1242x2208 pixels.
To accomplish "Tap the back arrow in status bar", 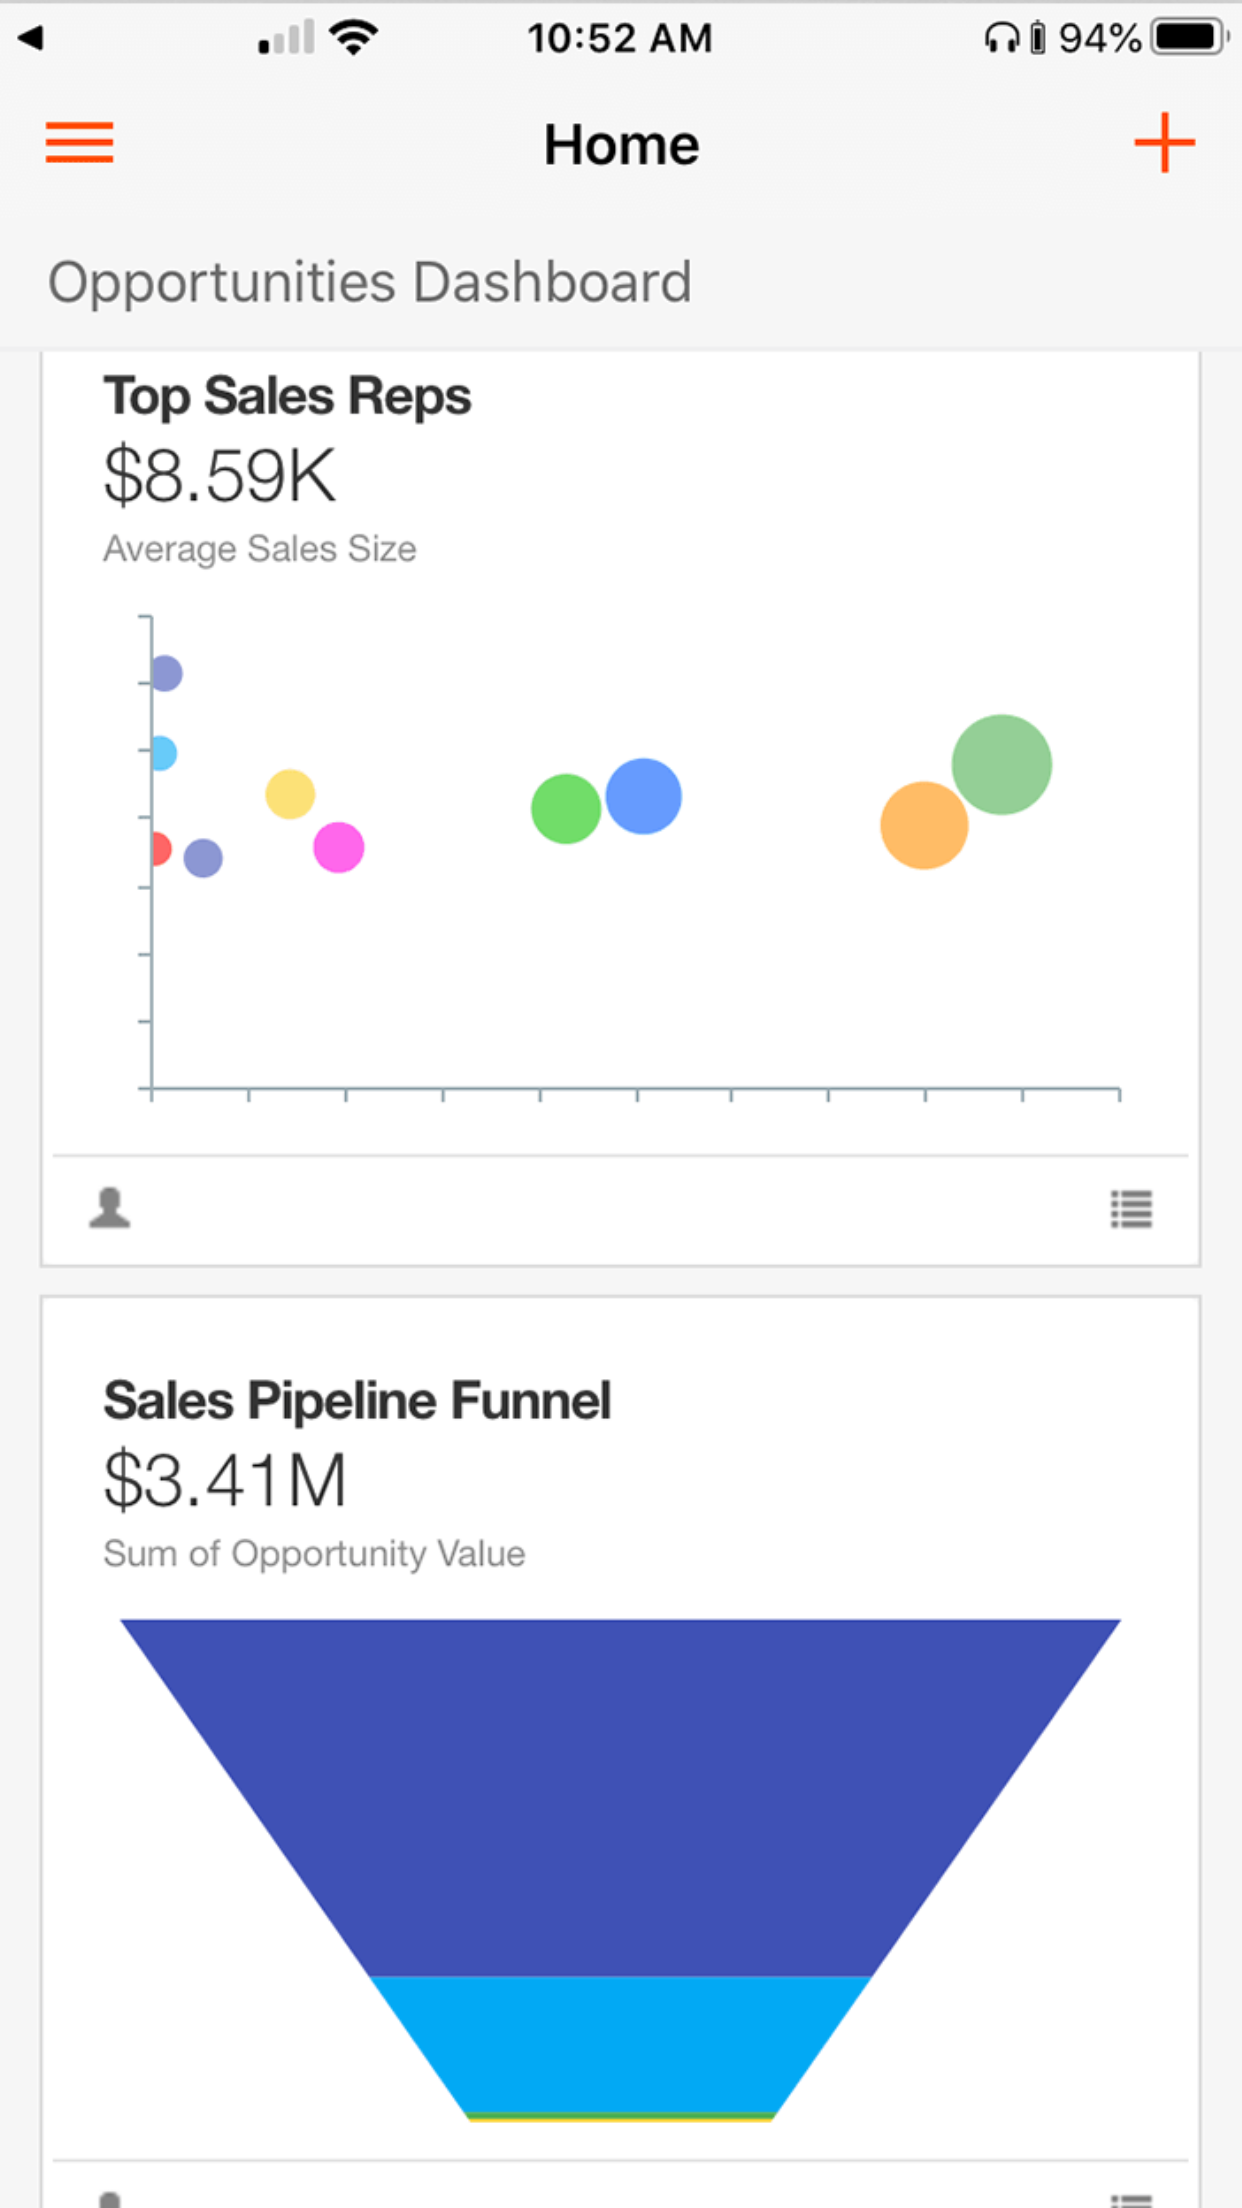I will tap(31, 38).
